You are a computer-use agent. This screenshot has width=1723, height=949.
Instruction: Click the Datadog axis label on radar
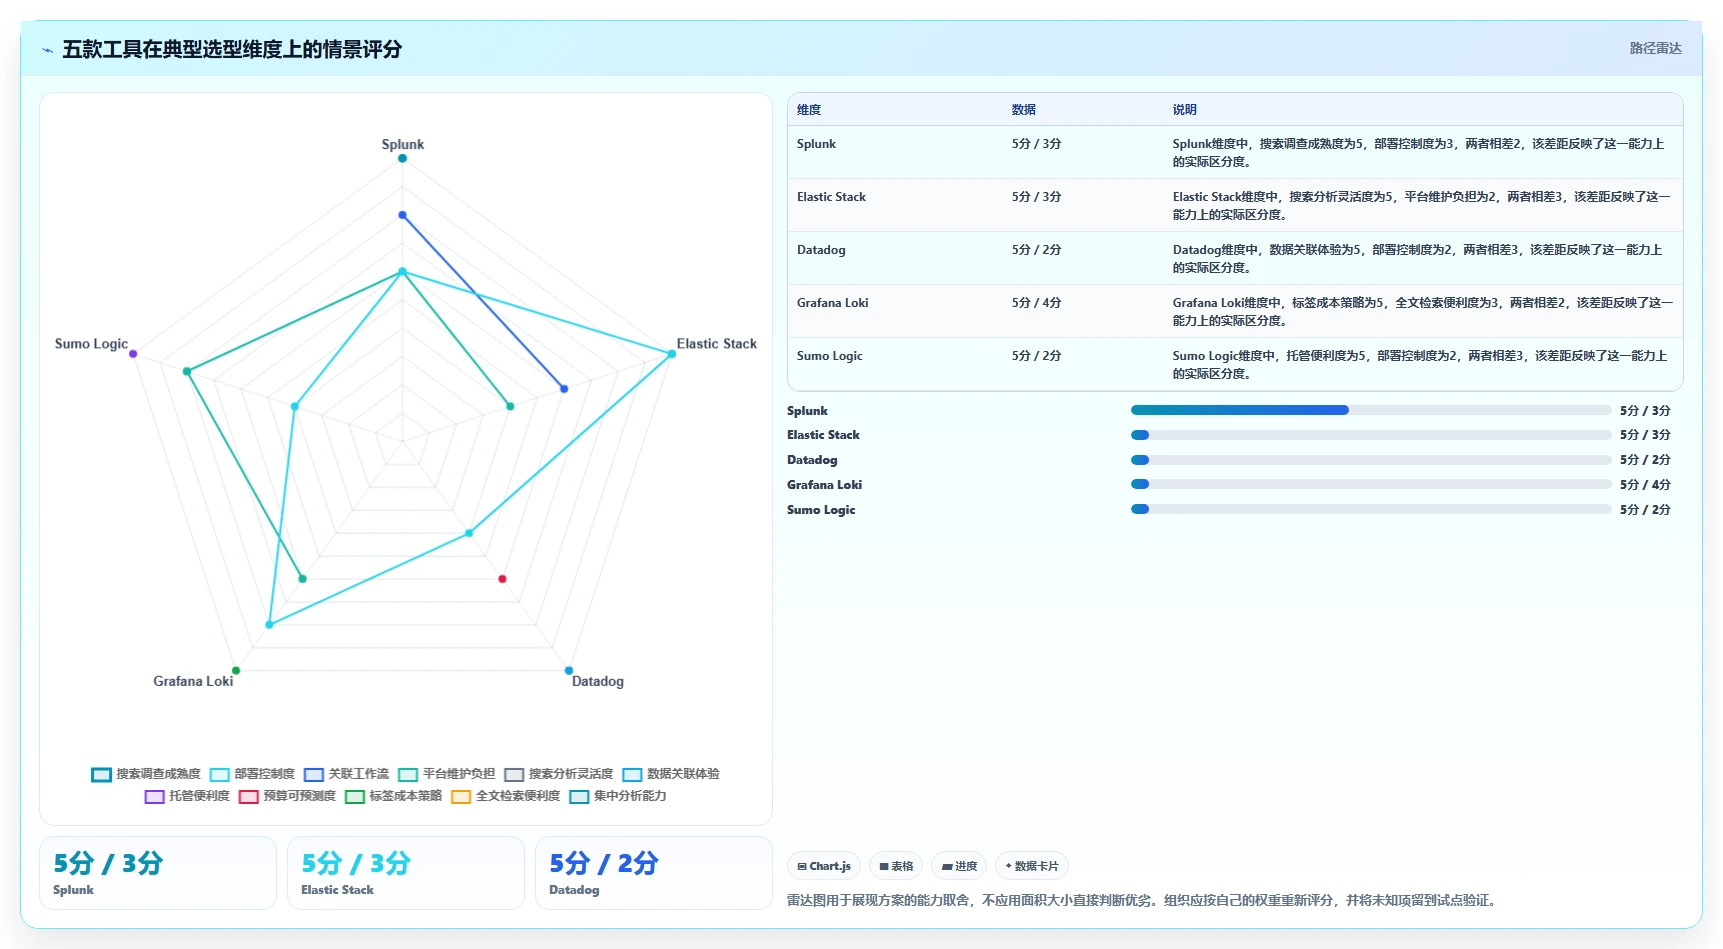(598, 681)
